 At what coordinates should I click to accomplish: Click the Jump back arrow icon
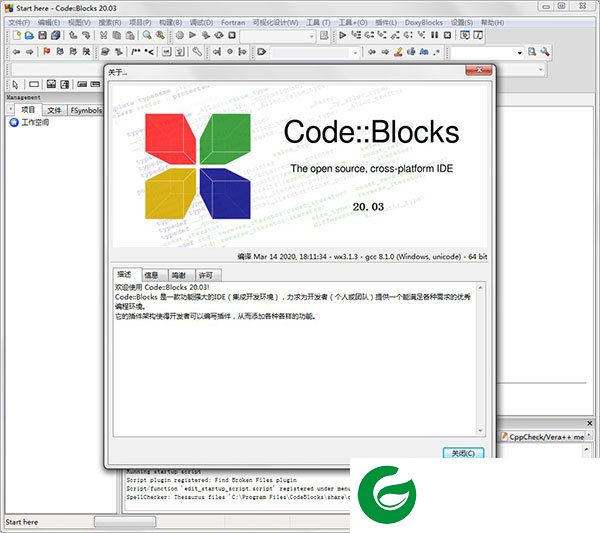[16, 52]
